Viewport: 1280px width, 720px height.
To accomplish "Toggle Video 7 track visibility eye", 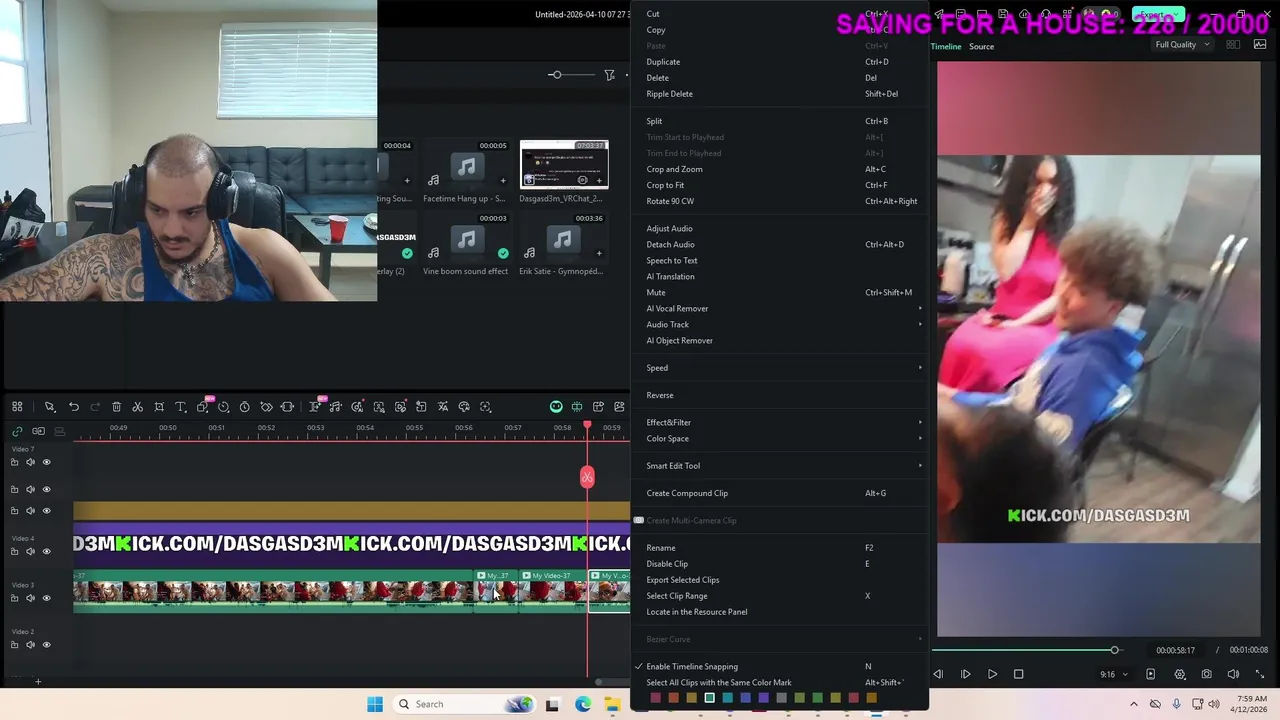I will [46, 462].
